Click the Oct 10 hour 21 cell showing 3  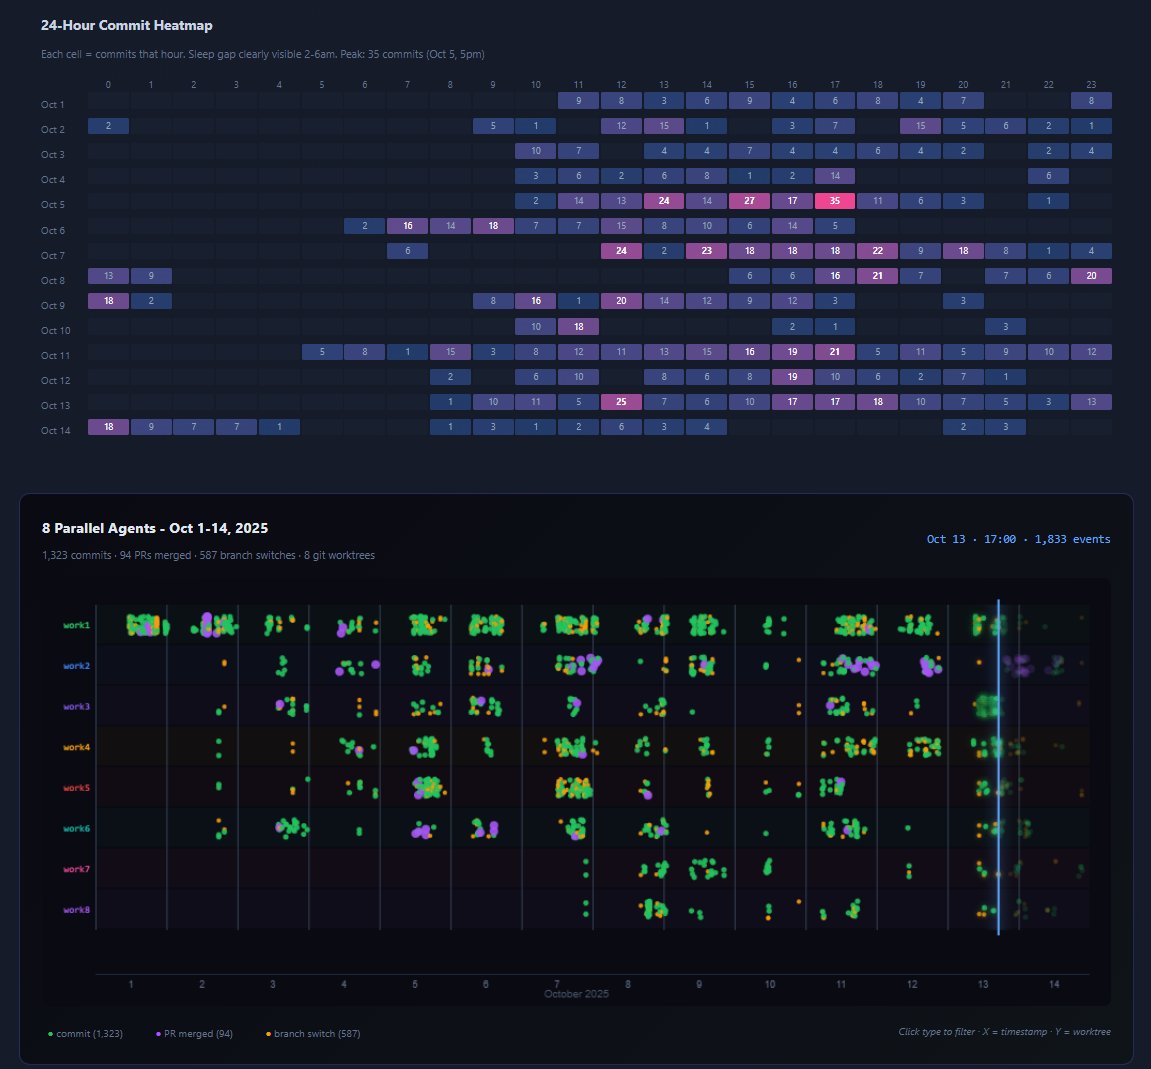1006,326
